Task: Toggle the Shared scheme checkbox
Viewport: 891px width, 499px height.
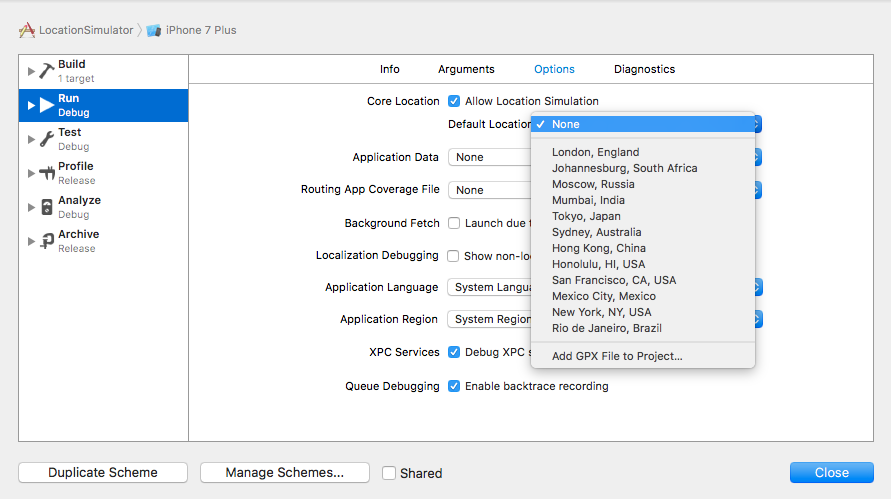Action: (390, 473)
